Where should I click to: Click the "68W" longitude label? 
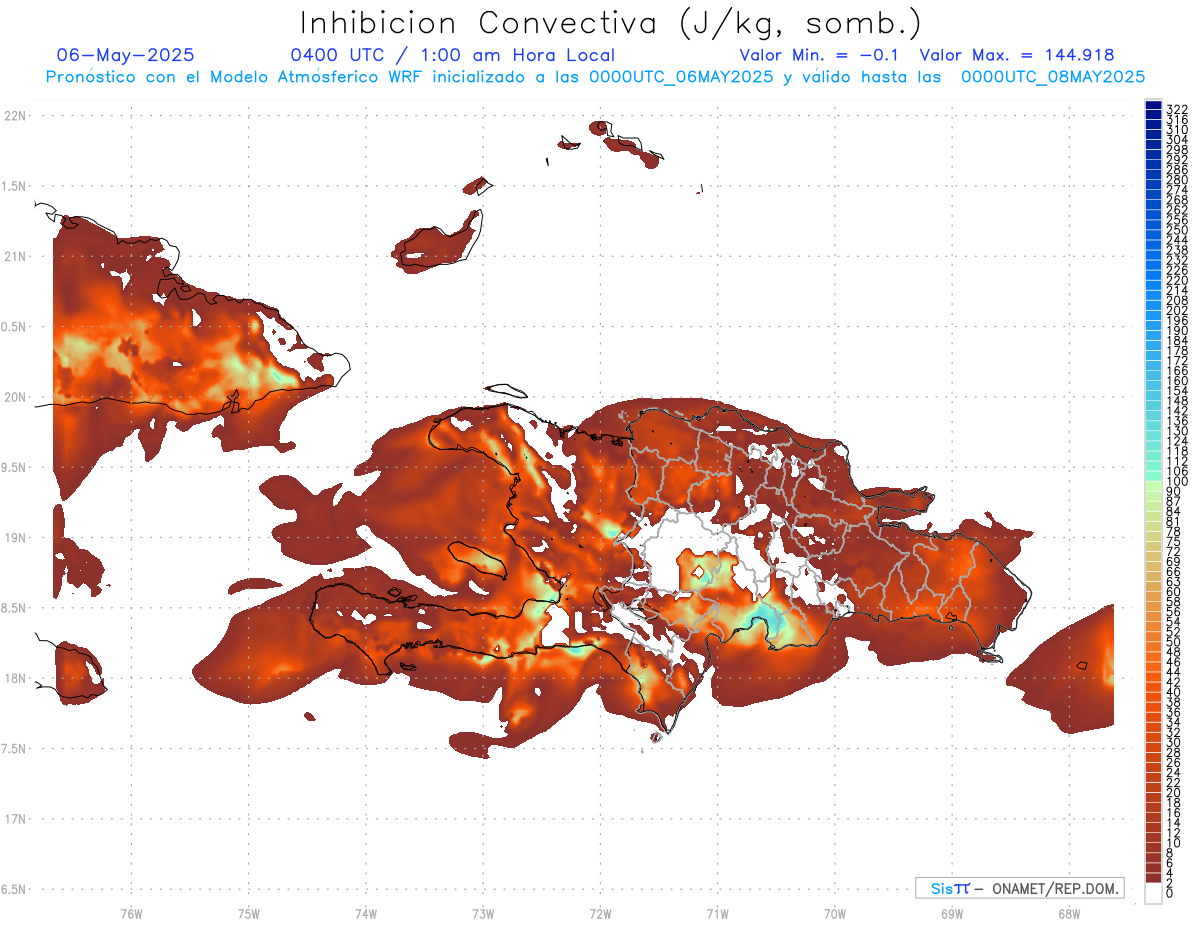[x=1069, y=912]
